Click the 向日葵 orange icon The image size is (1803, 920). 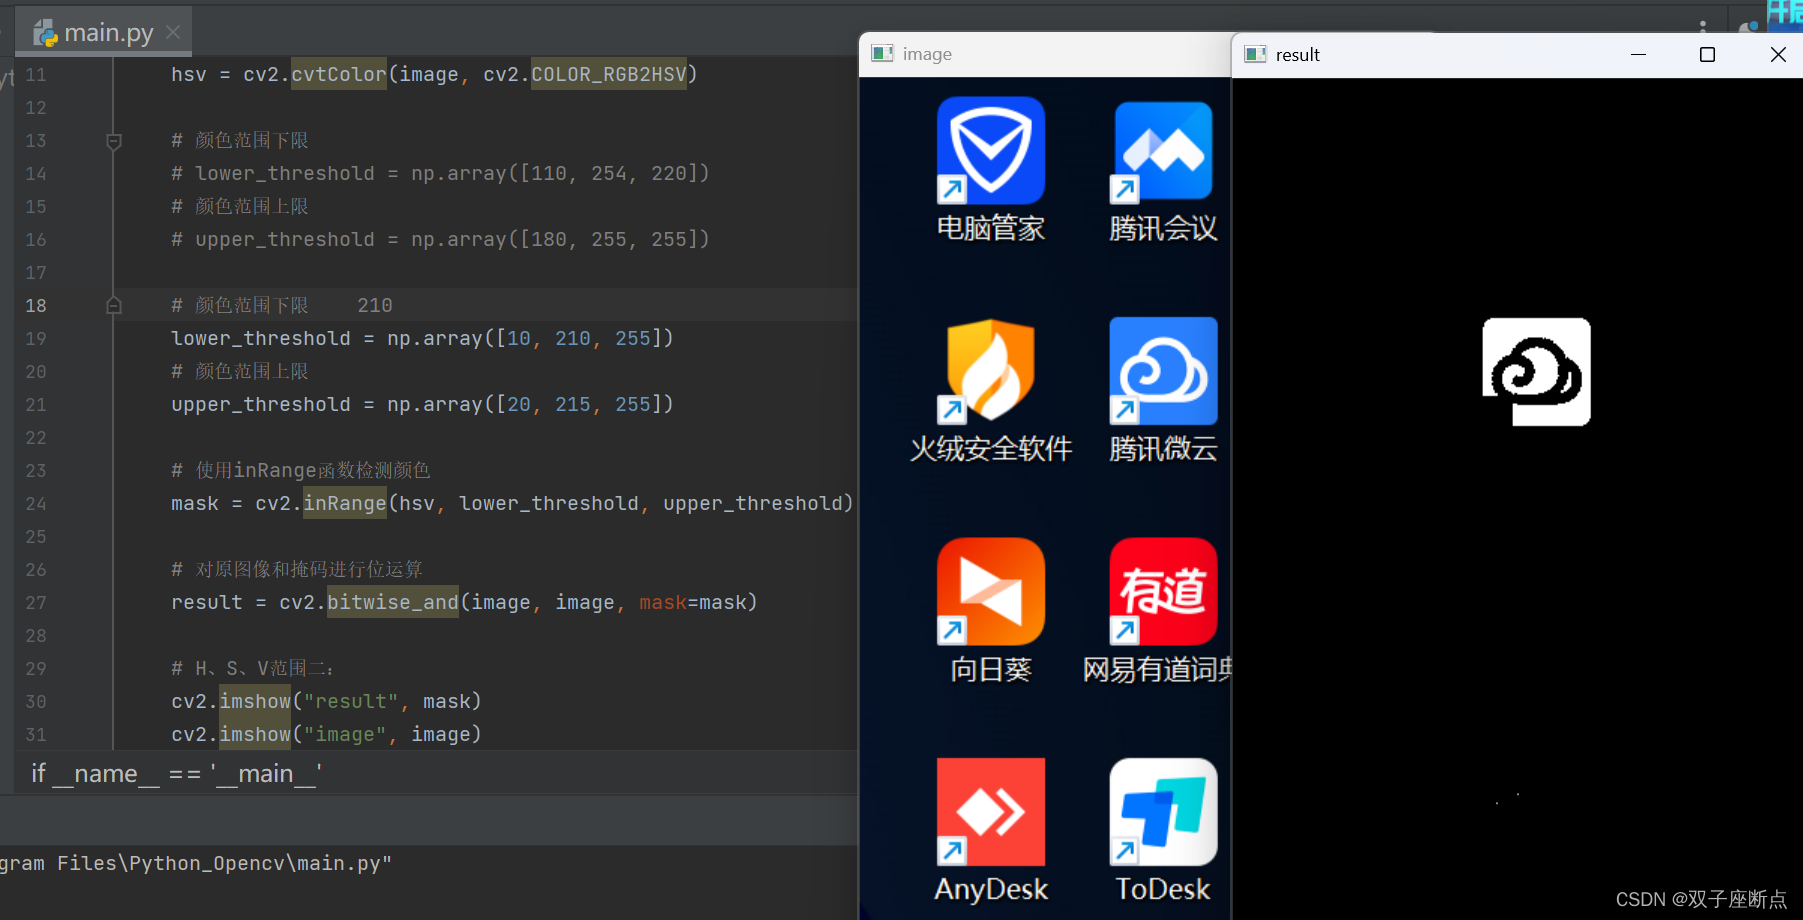coord(990,591)
